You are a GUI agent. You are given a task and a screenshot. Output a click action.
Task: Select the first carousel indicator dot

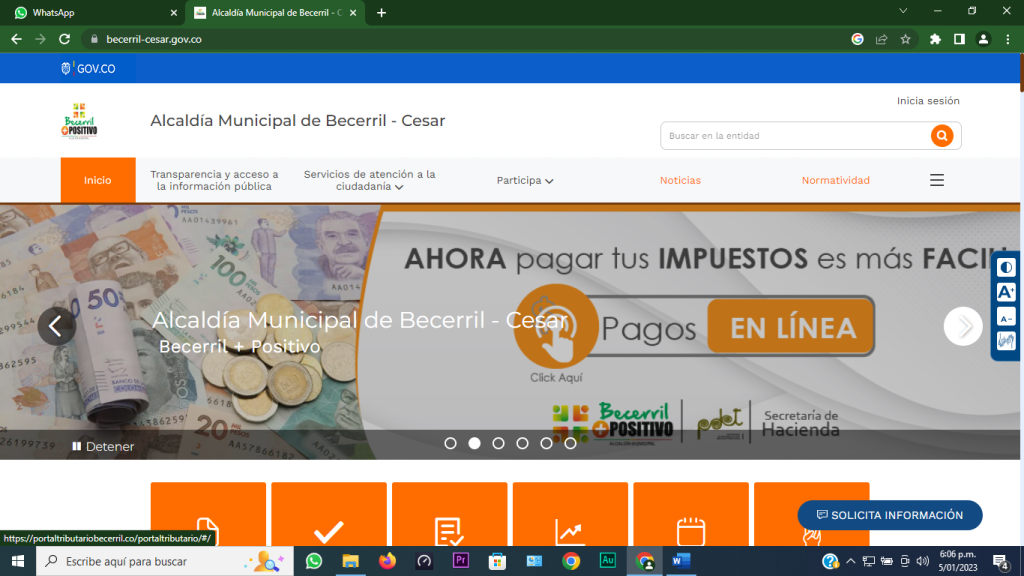point(450,443)
